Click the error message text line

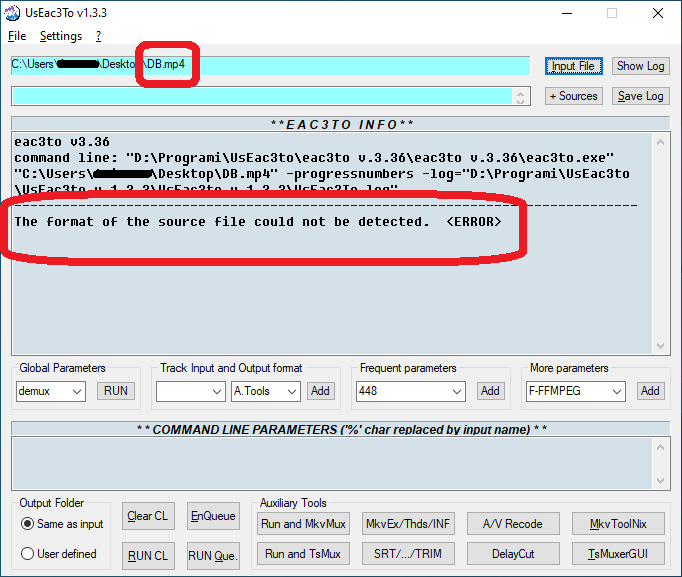click(x=257, y=222)
